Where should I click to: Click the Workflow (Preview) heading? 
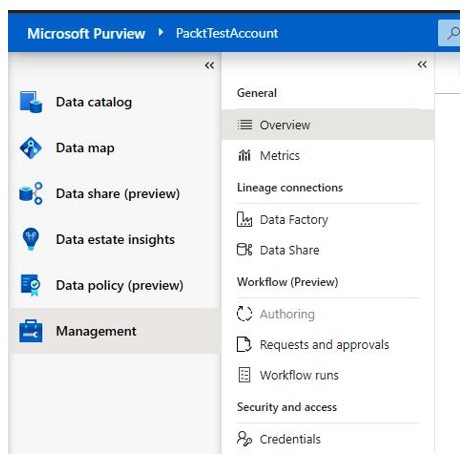(287, 282)
